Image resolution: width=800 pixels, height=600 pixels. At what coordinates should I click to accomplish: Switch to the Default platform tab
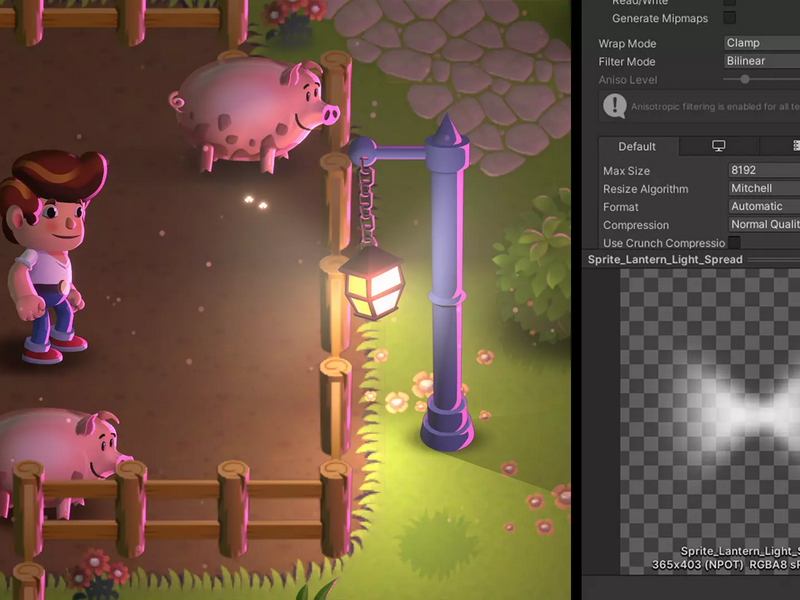coord(638,146)
